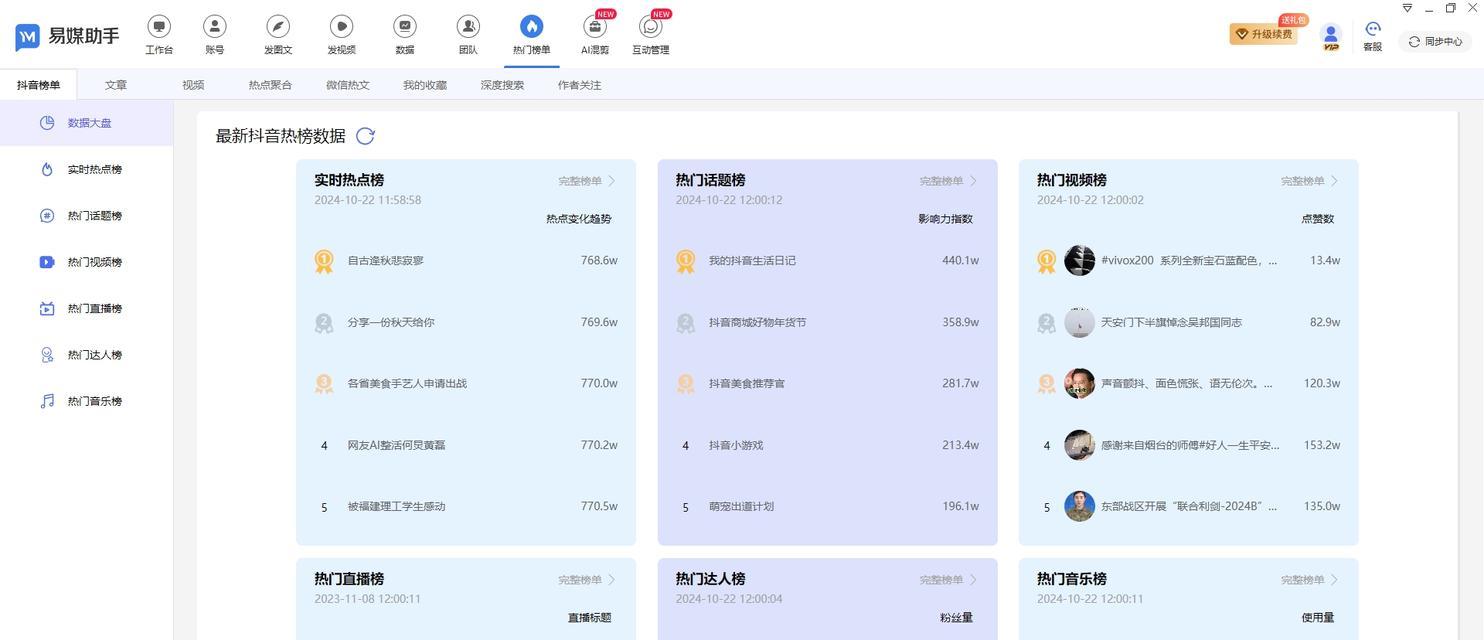Open the window dropdown triangle in title bar
Screen dimensions: 1484x640
click(1407, 8)
